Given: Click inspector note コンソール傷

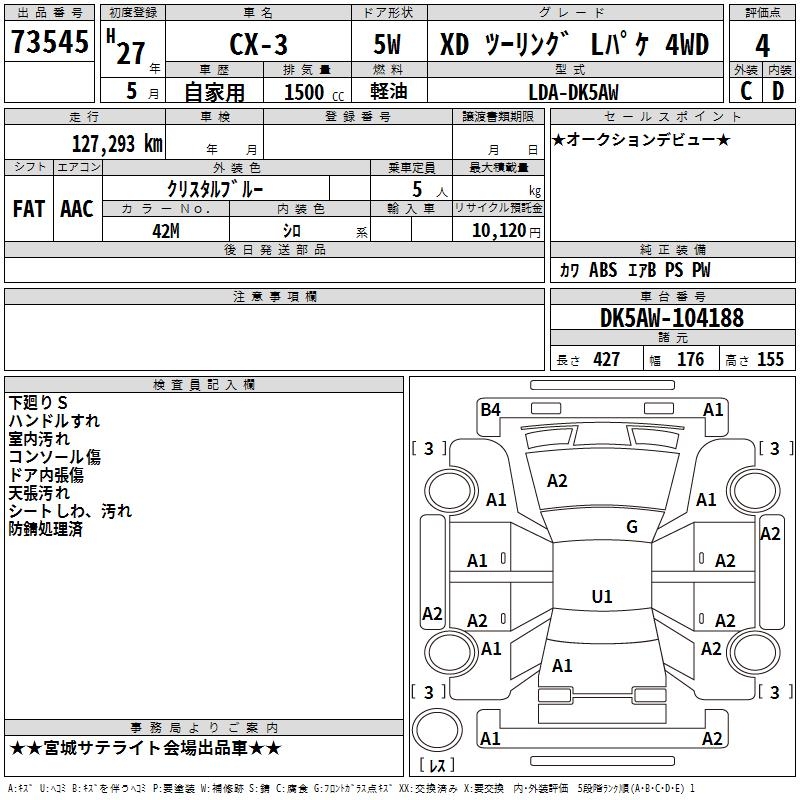Looking at the screenshot, I should point(55,457).
